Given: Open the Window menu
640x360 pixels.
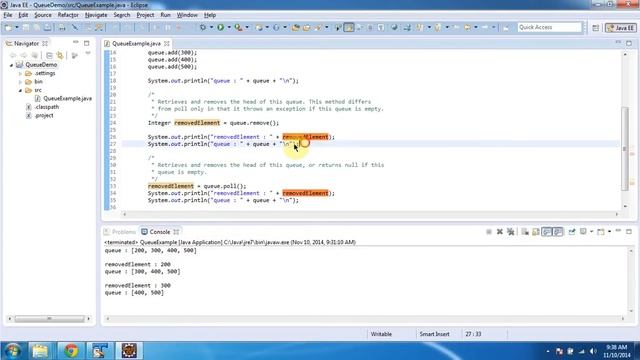Looking at the screenshot, I should [187, 15].
